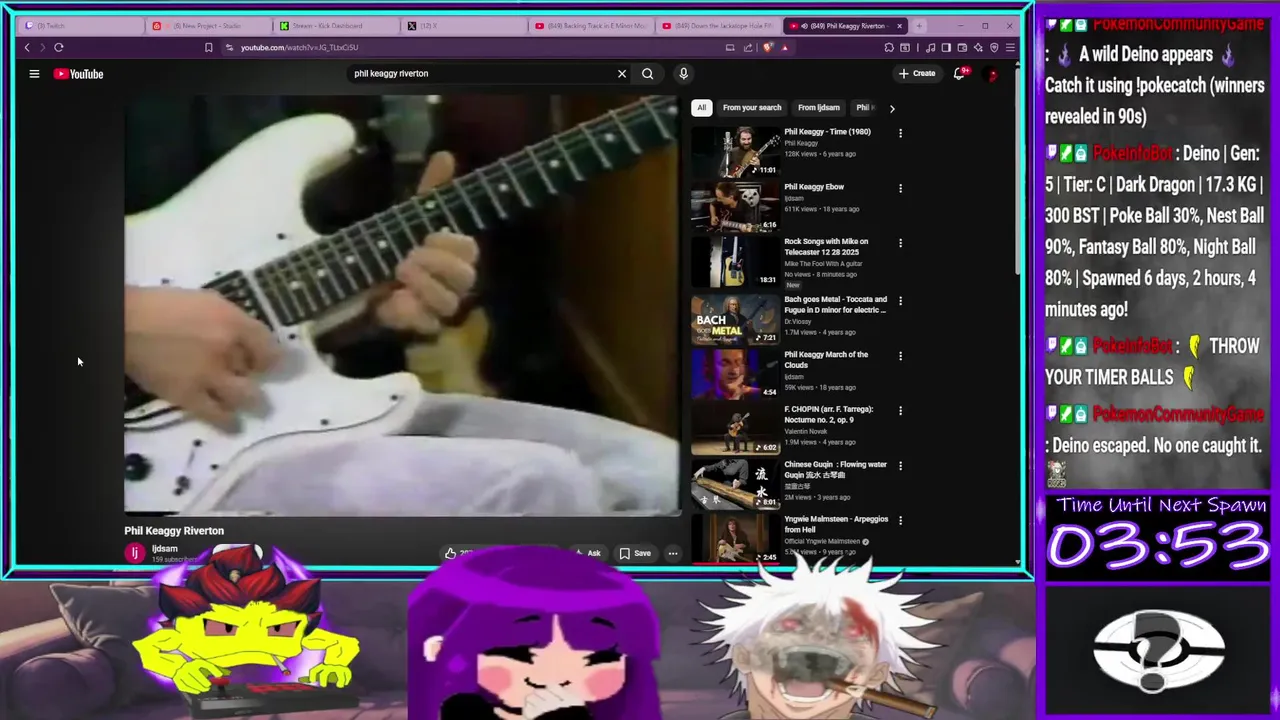Image resolution: width=1280 pixels, height=720 pixels.
Task: Click the Create button
Action: (x=917, y=73)
